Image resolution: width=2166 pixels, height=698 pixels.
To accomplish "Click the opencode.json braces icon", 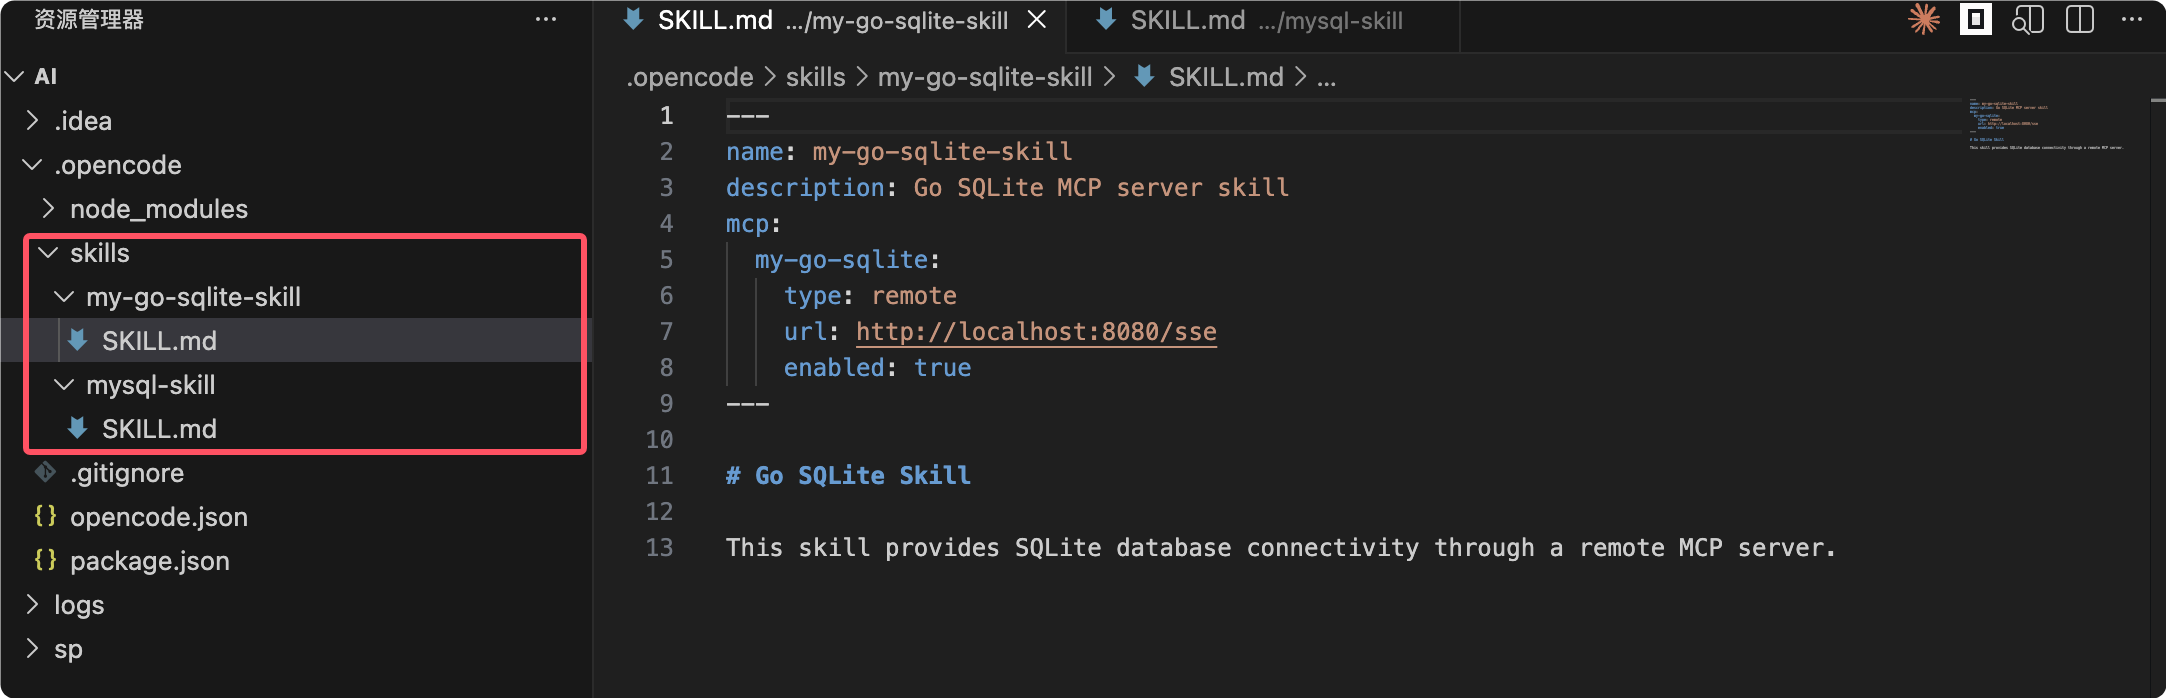I will coord(45,516).
